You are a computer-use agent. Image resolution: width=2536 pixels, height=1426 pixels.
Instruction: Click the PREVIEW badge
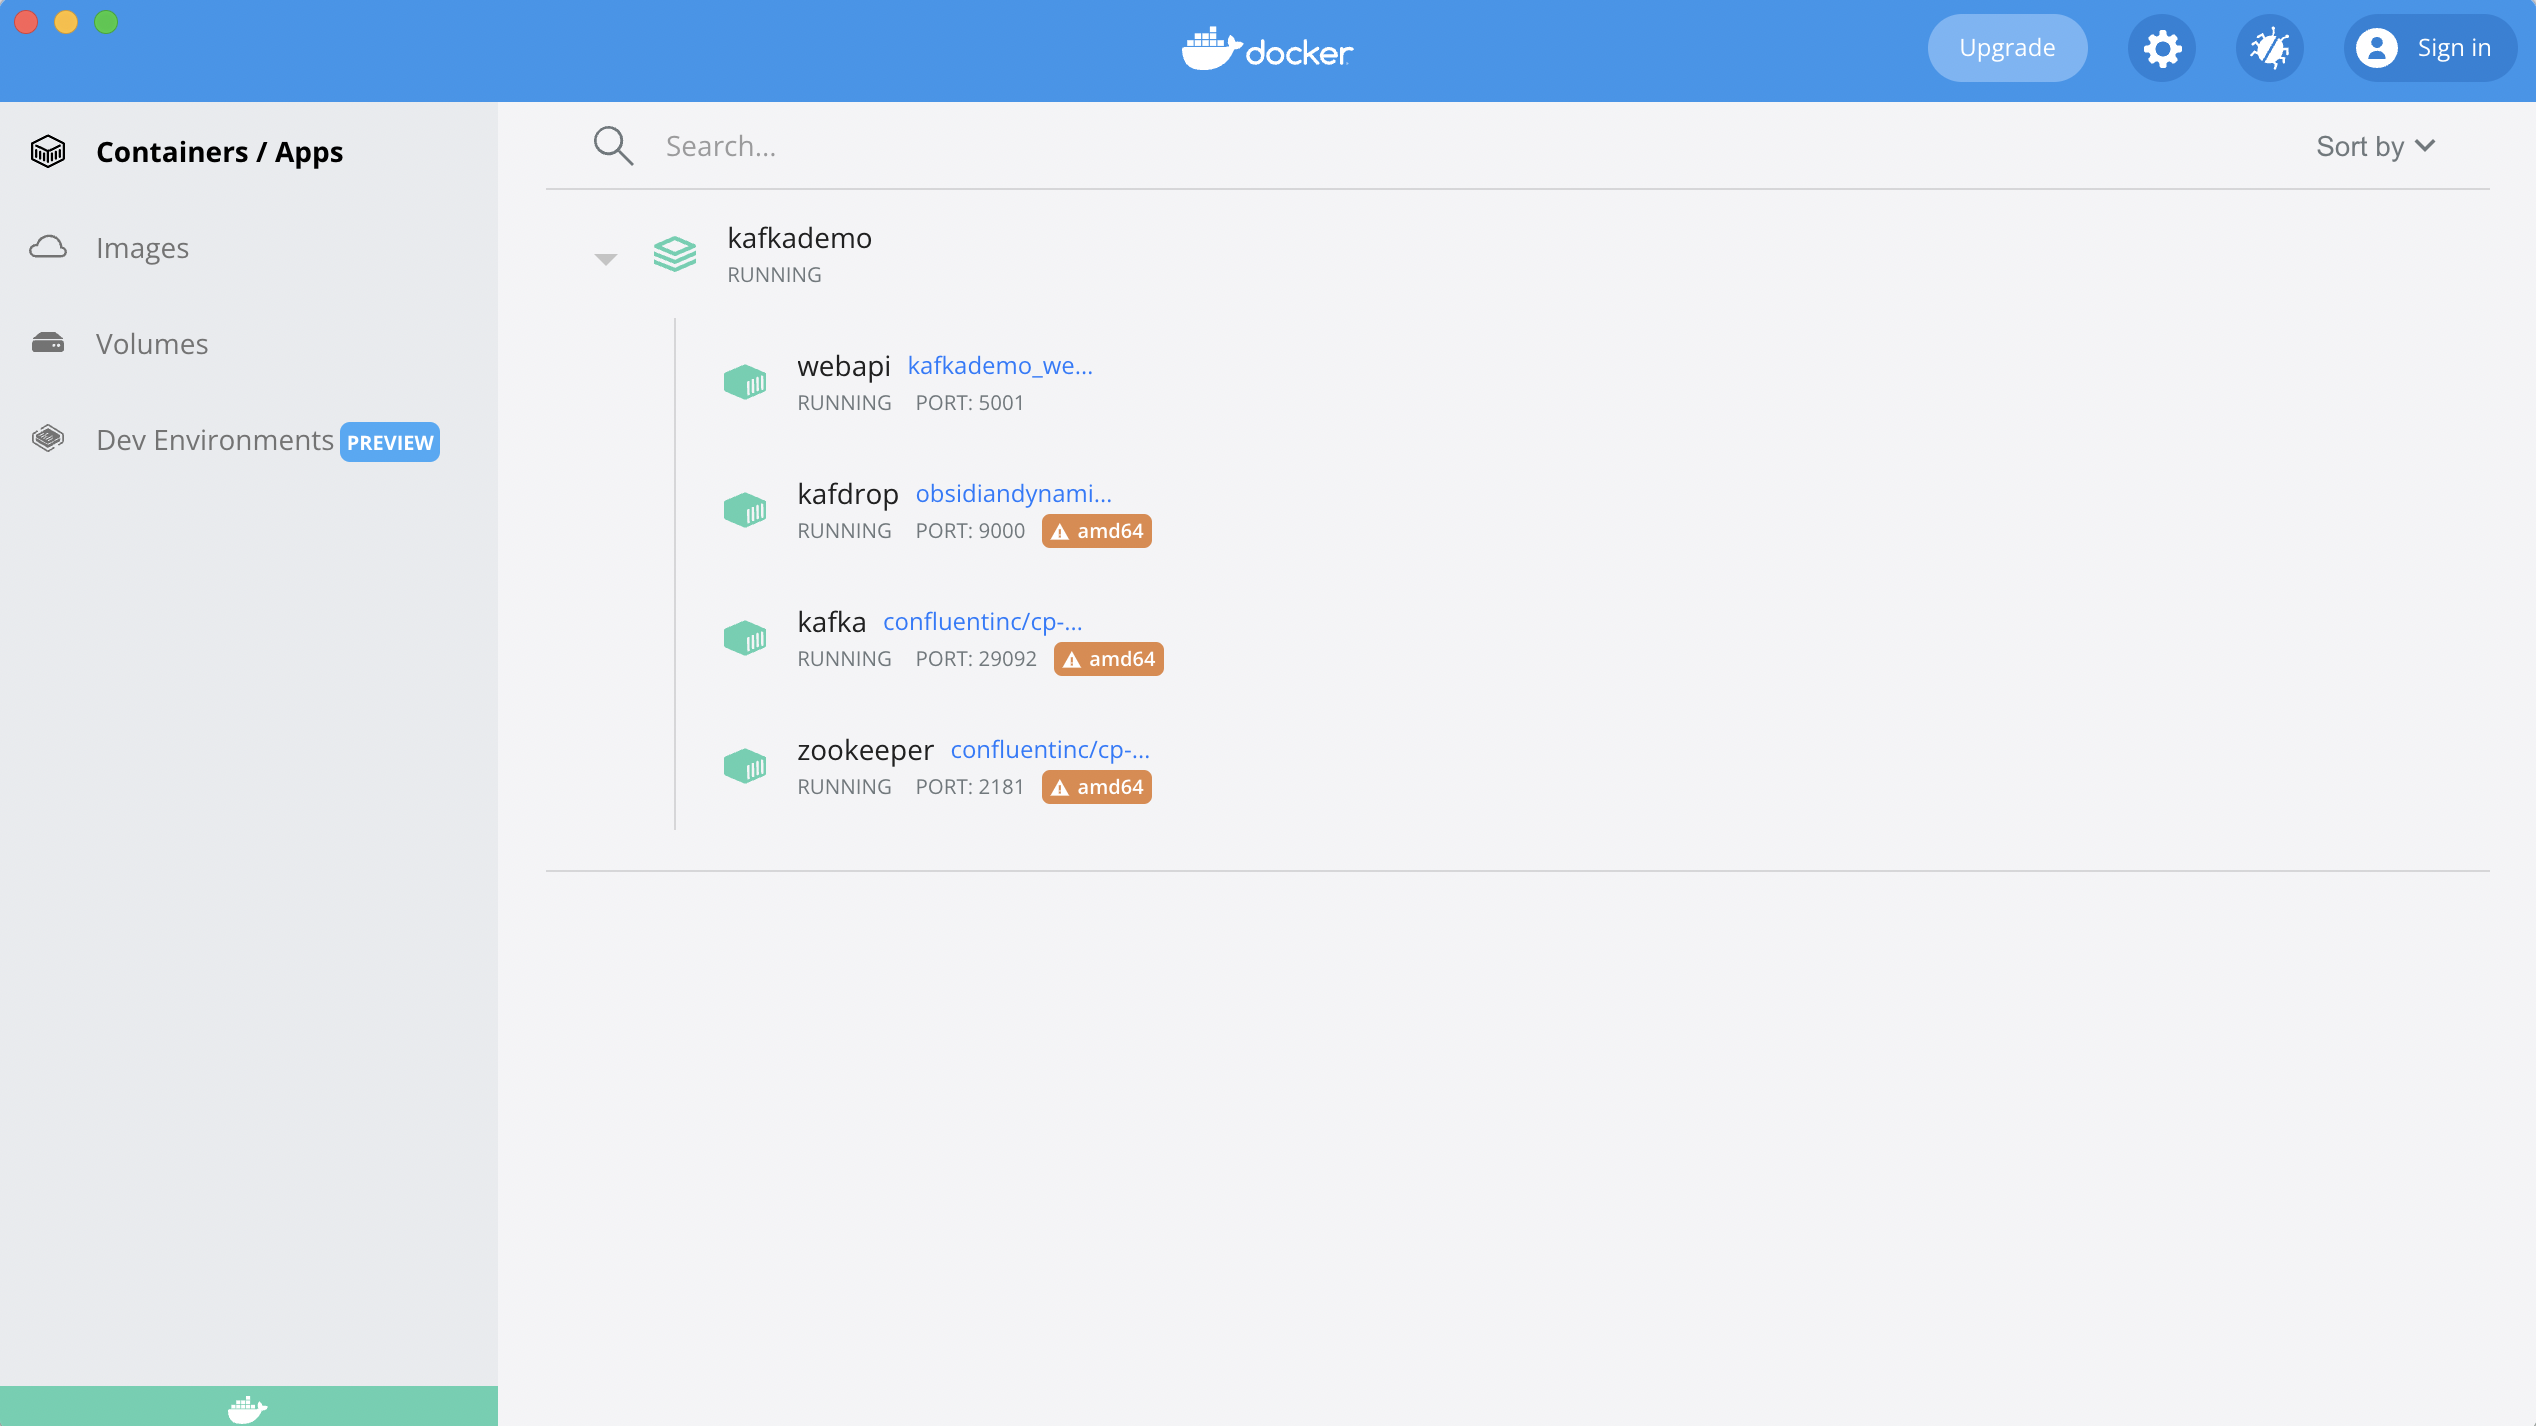390,442
